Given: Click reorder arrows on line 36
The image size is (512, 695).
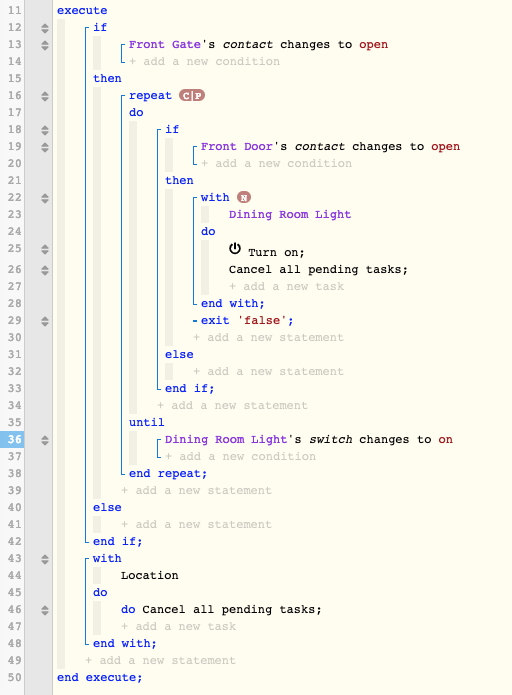Looking at the screenshot, I should (45, 440).
